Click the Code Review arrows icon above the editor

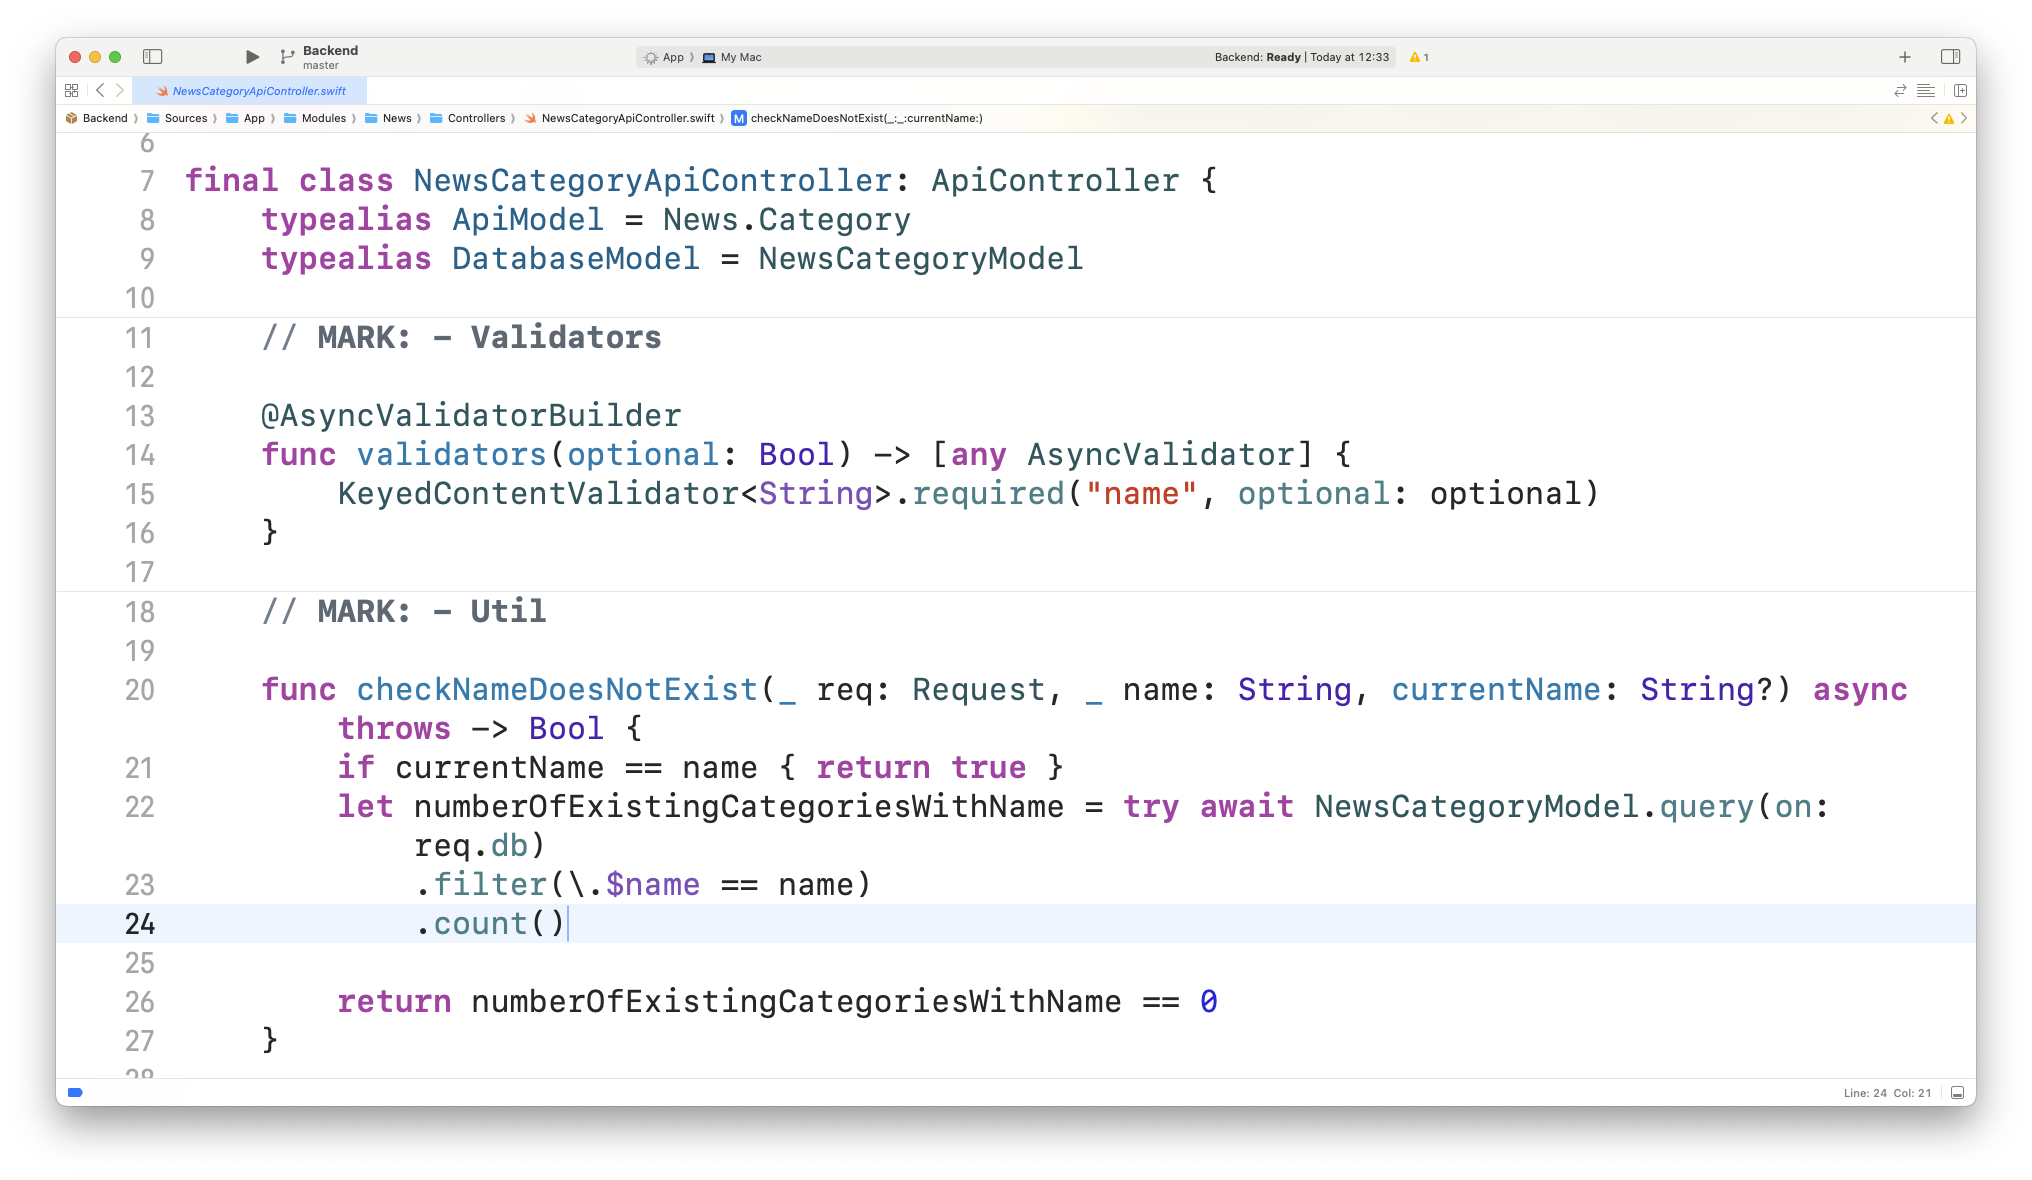coord(1899,90)
